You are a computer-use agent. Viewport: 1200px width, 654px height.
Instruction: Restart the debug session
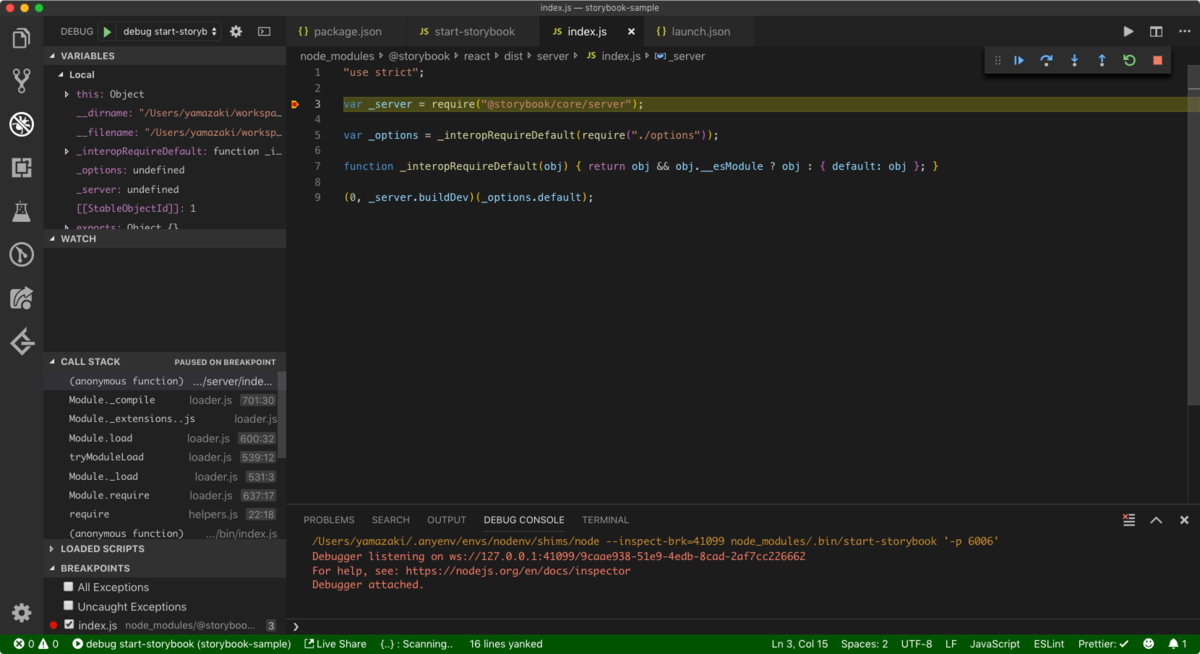click(1129, 61)
